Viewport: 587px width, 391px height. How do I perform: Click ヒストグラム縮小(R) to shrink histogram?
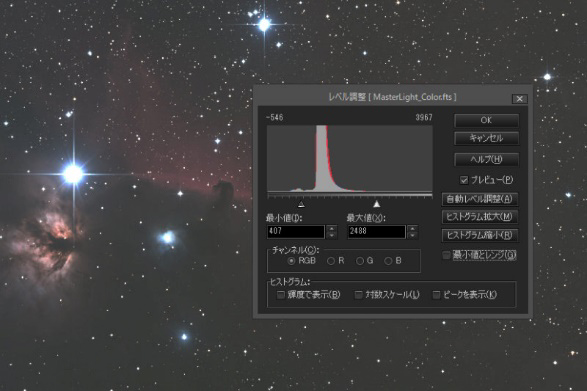(480, 235)
